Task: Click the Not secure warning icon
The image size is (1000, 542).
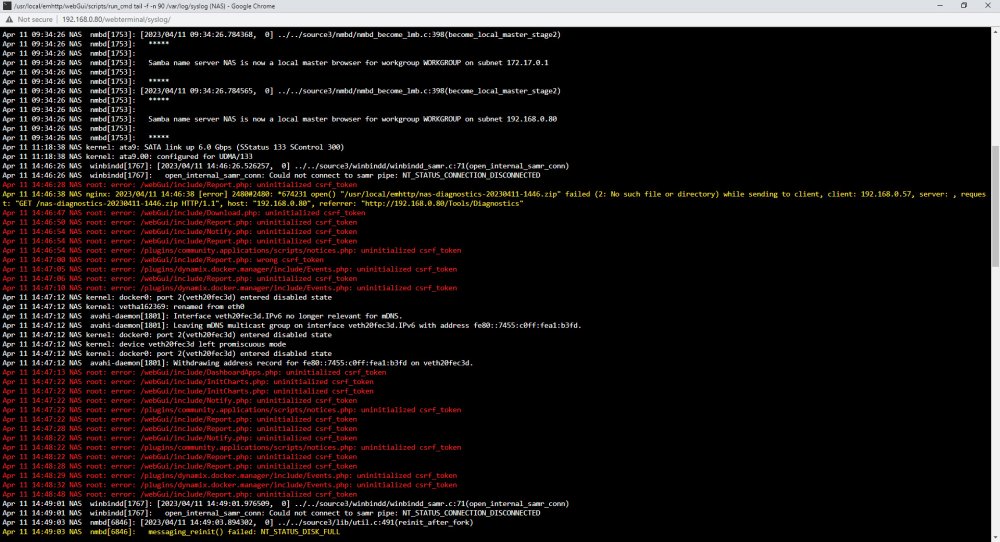Action: click(9, 20)
